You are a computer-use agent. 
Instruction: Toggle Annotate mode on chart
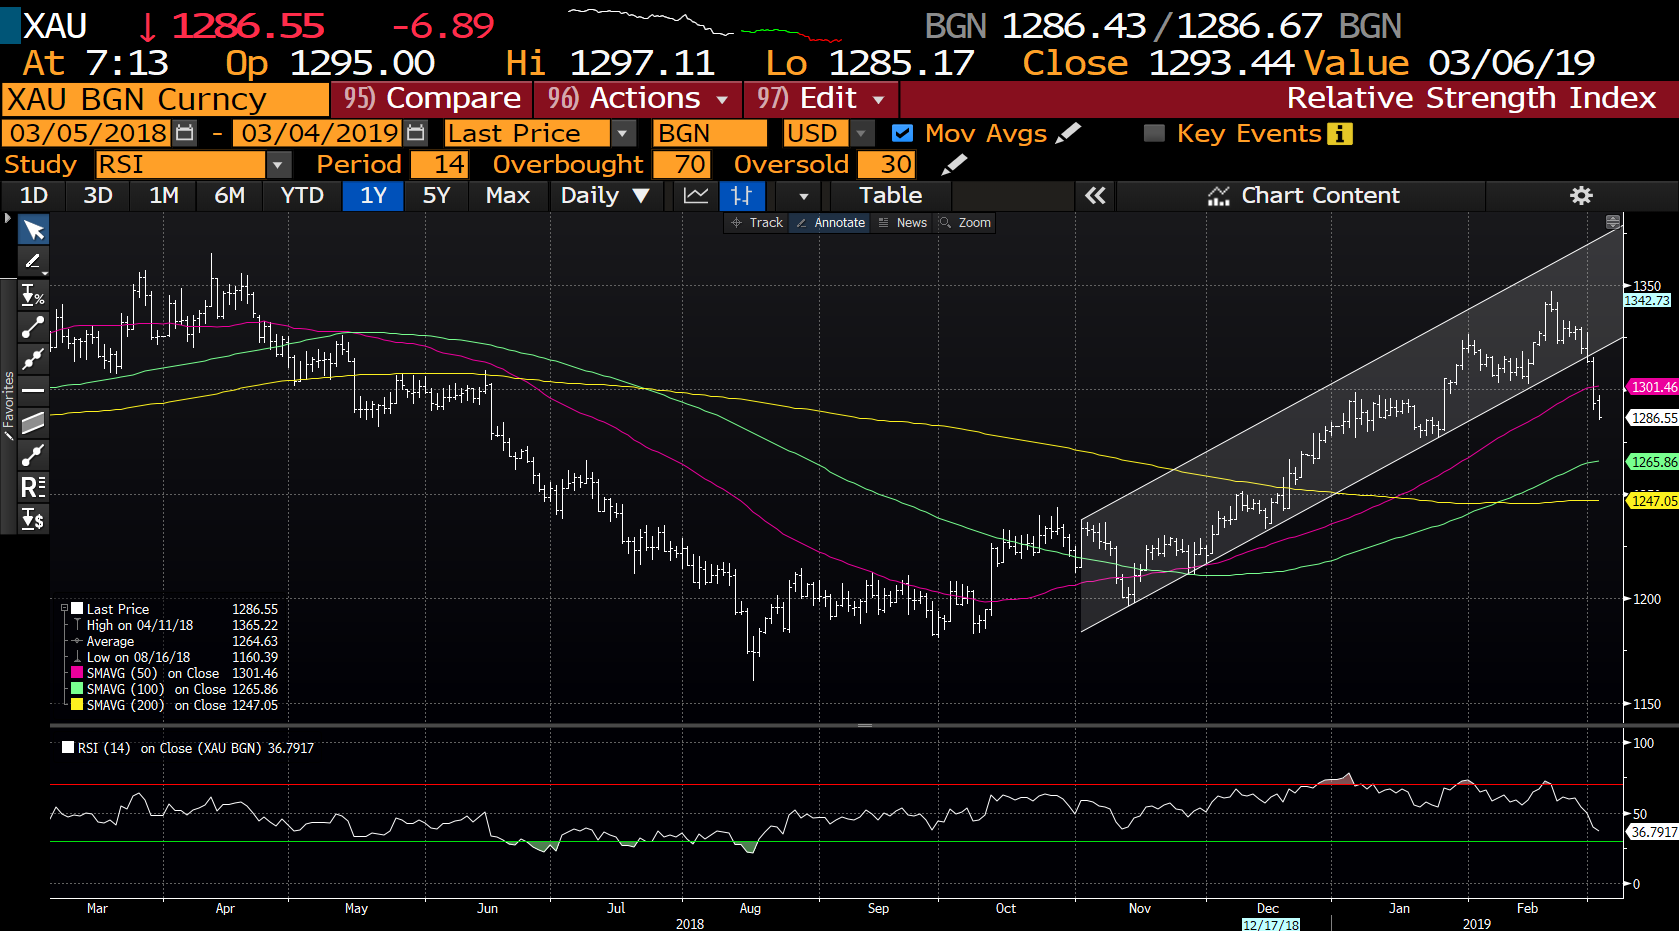[831, 223]
